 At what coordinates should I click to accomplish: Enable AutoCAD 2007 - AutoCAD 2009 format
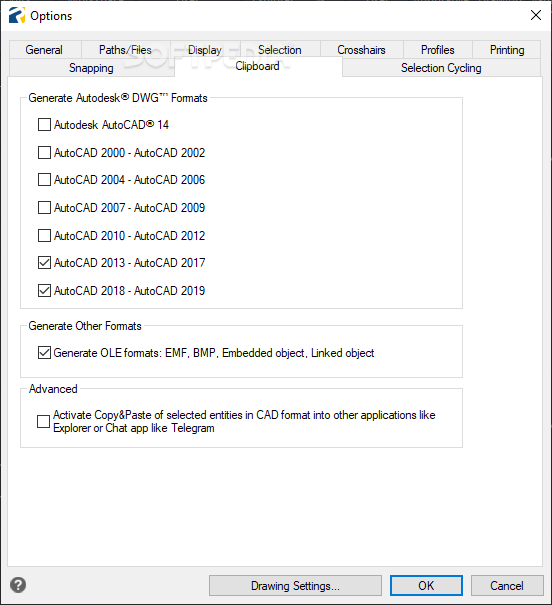(44, 208)
